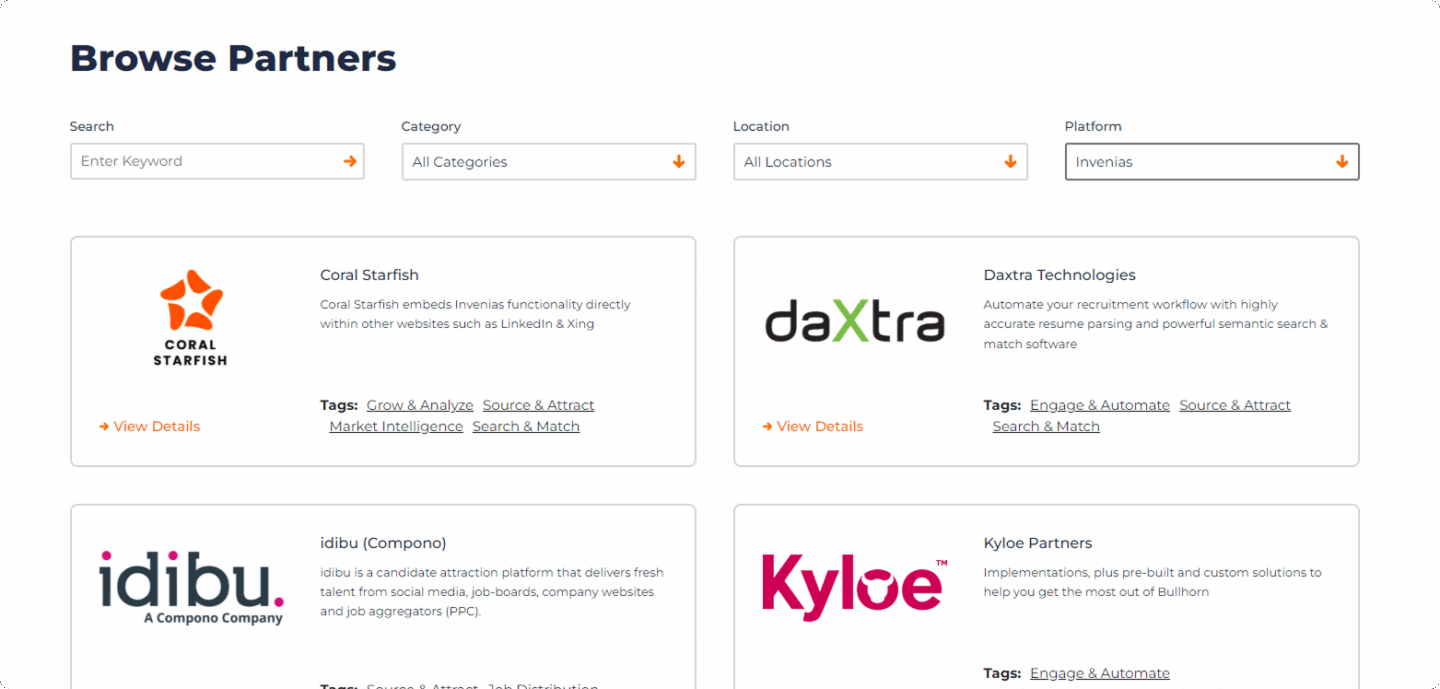Click Search & Match tag on Coral Starfish

coord(526,426)
